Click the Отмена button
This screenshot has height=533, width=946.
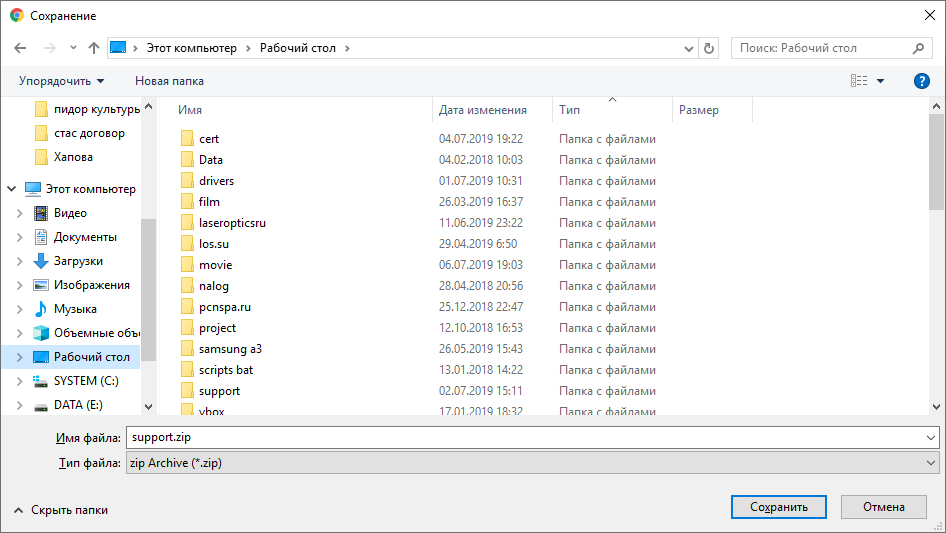click(x=883, y=507)
